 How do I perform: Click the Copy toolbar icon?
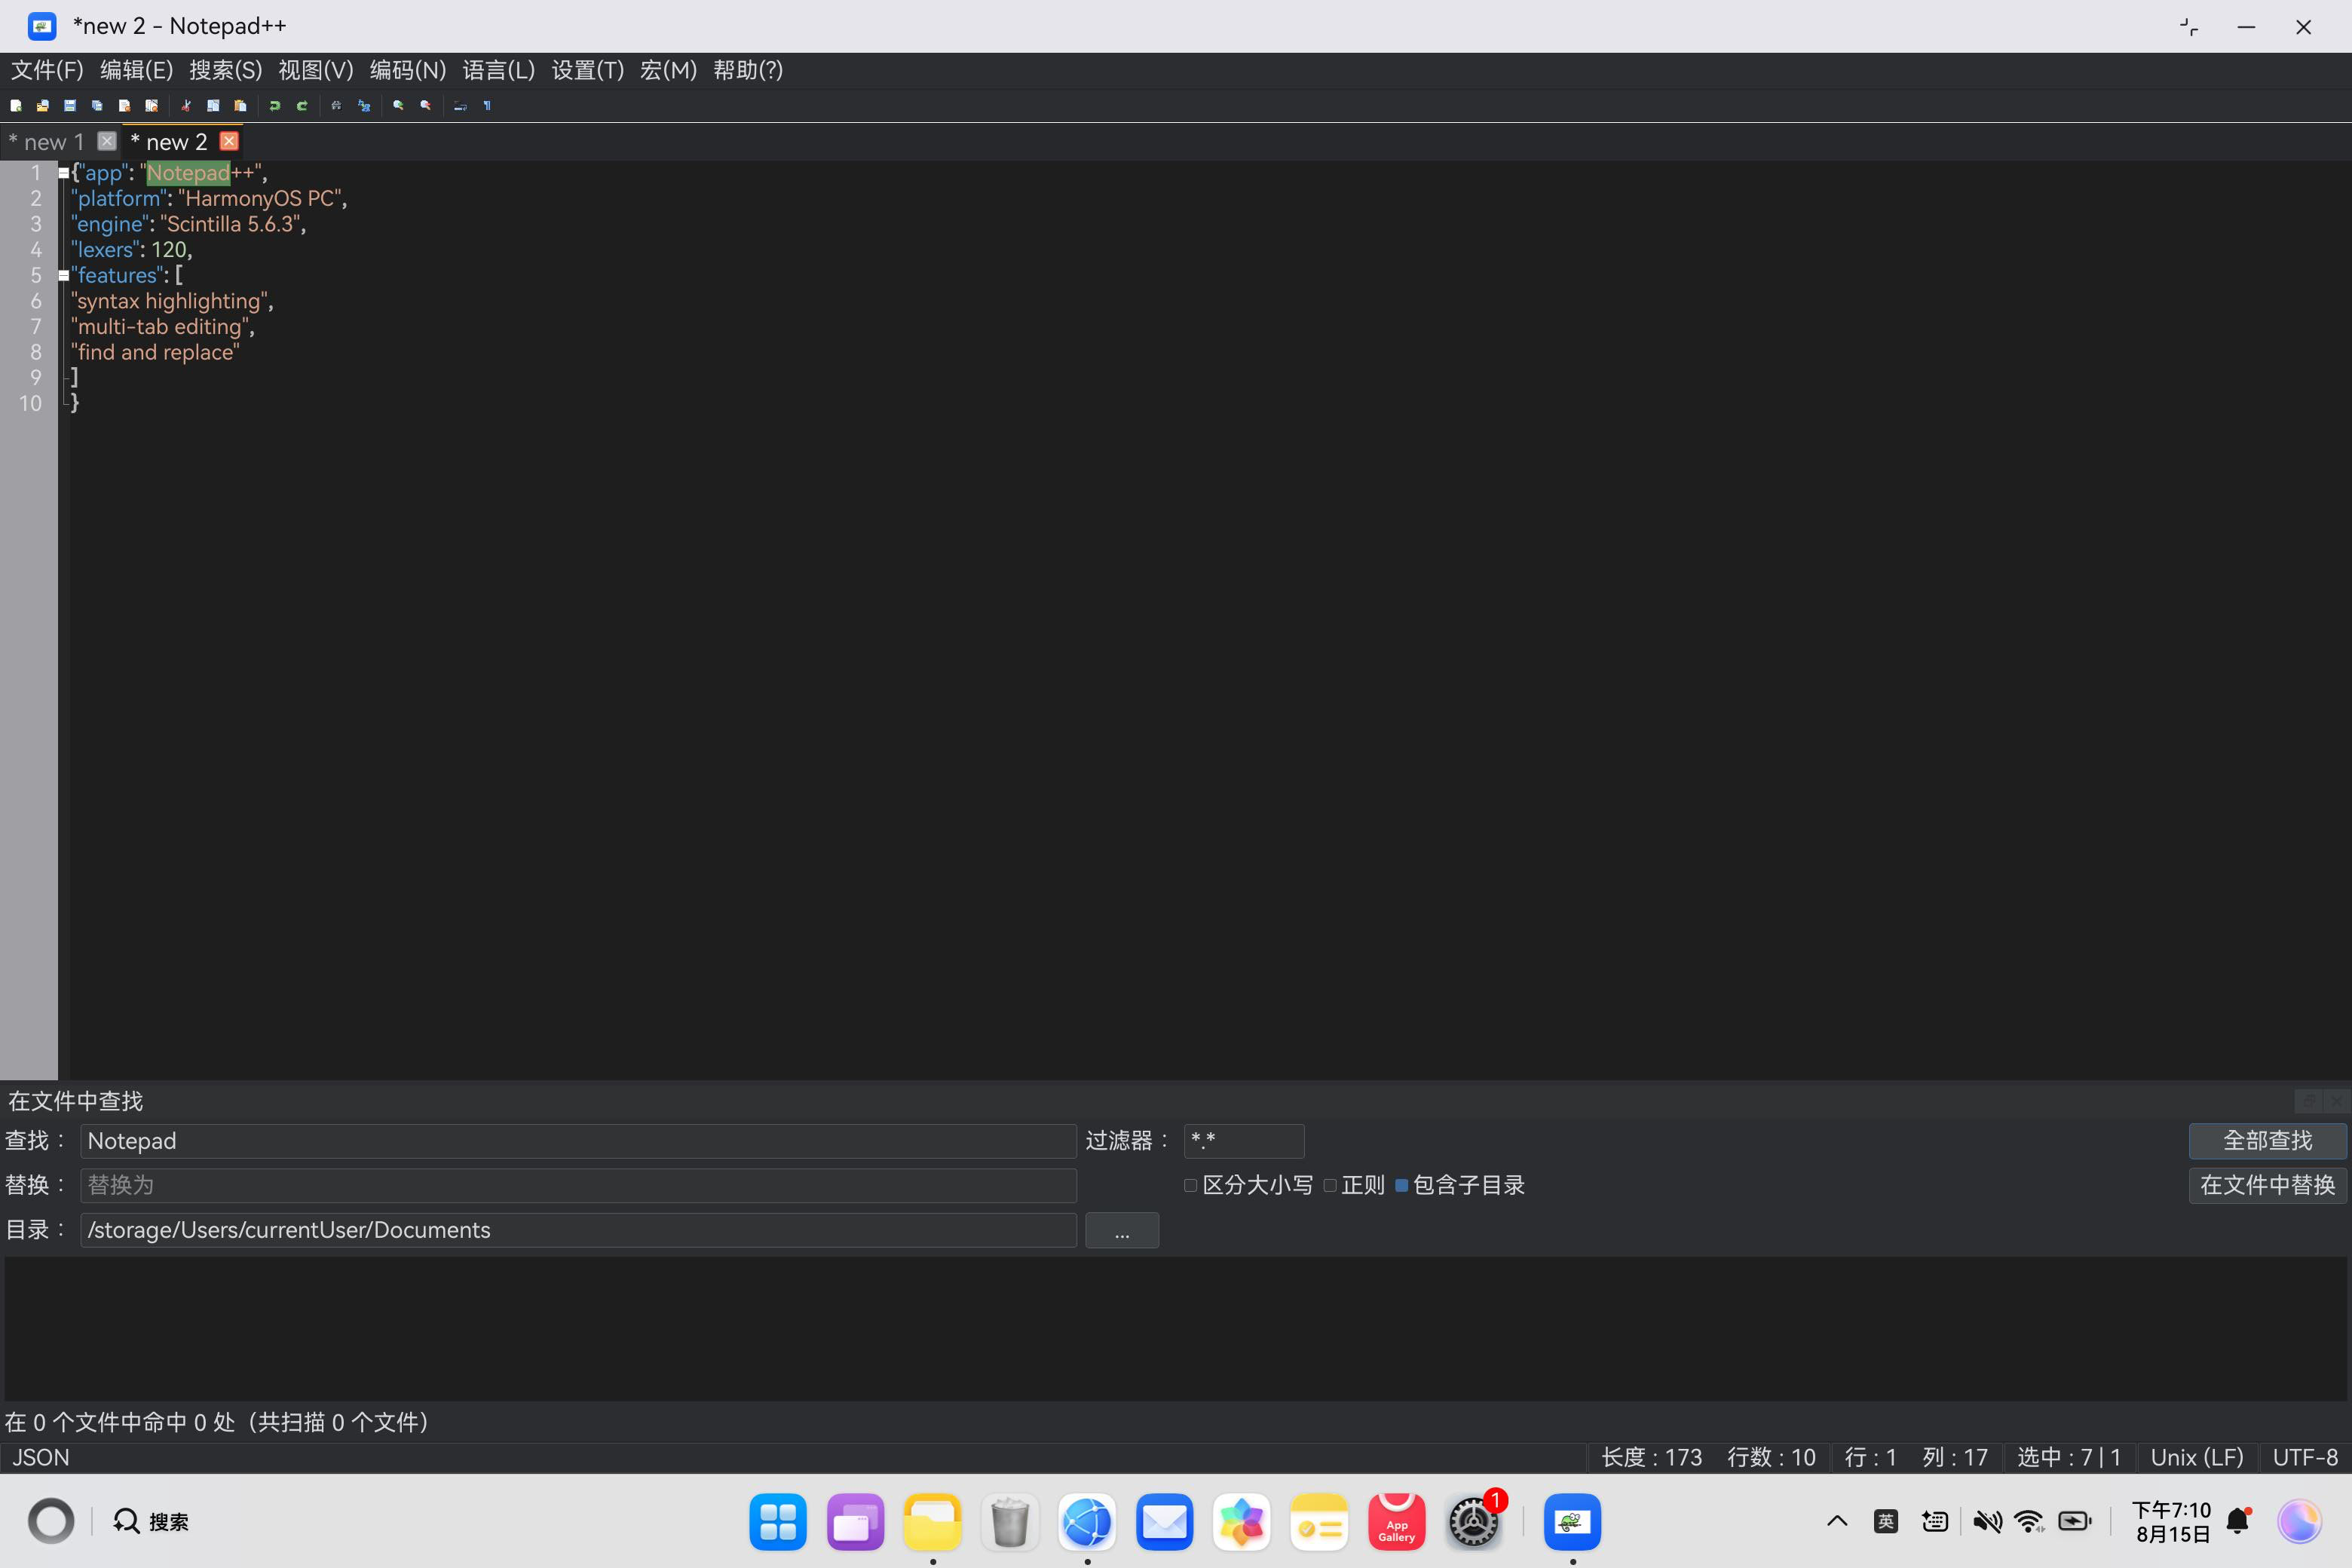pos(213,105)
